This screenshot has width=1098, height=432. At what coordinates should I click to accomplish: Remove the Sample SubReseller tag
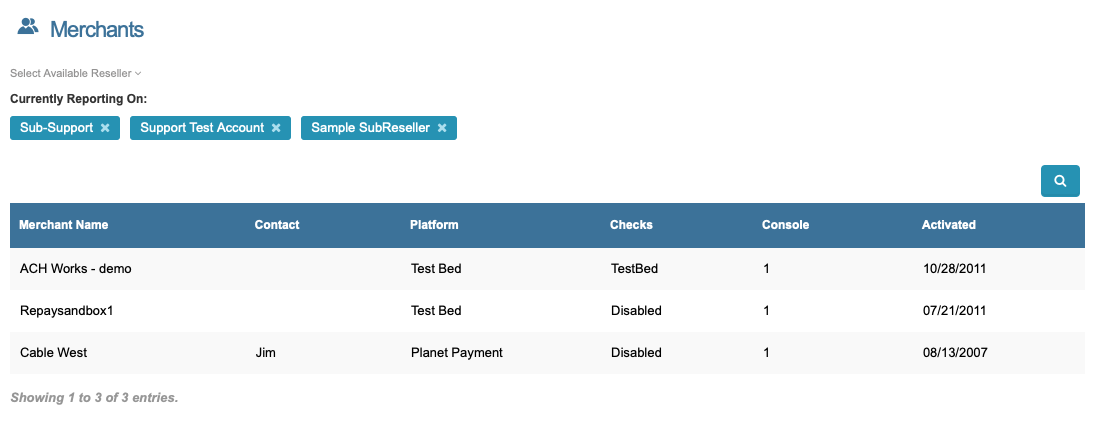pos(441,128)
